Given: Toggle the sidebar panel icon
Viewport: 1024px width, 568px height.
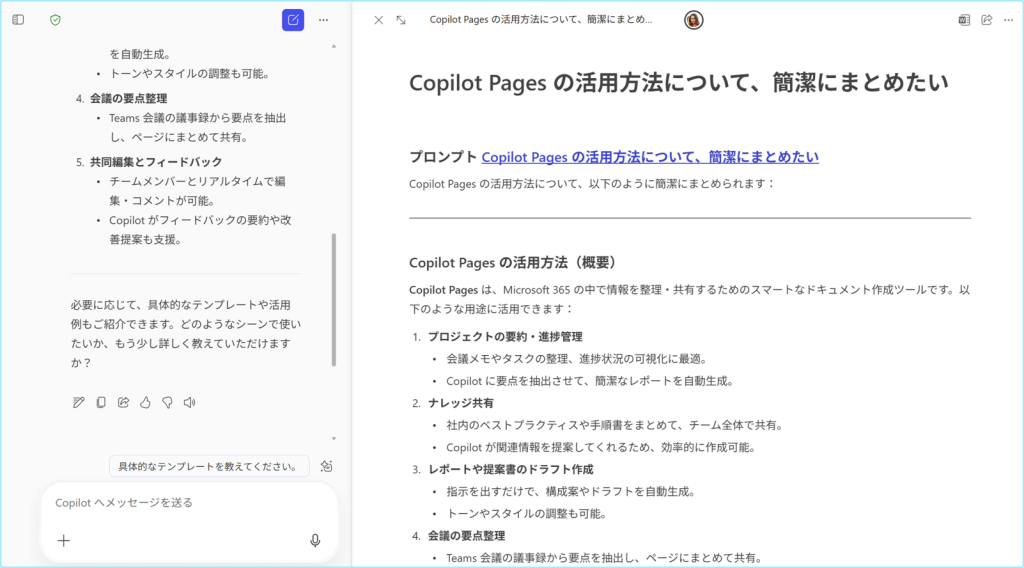Looking at the screenshot, I should [18, 20].
